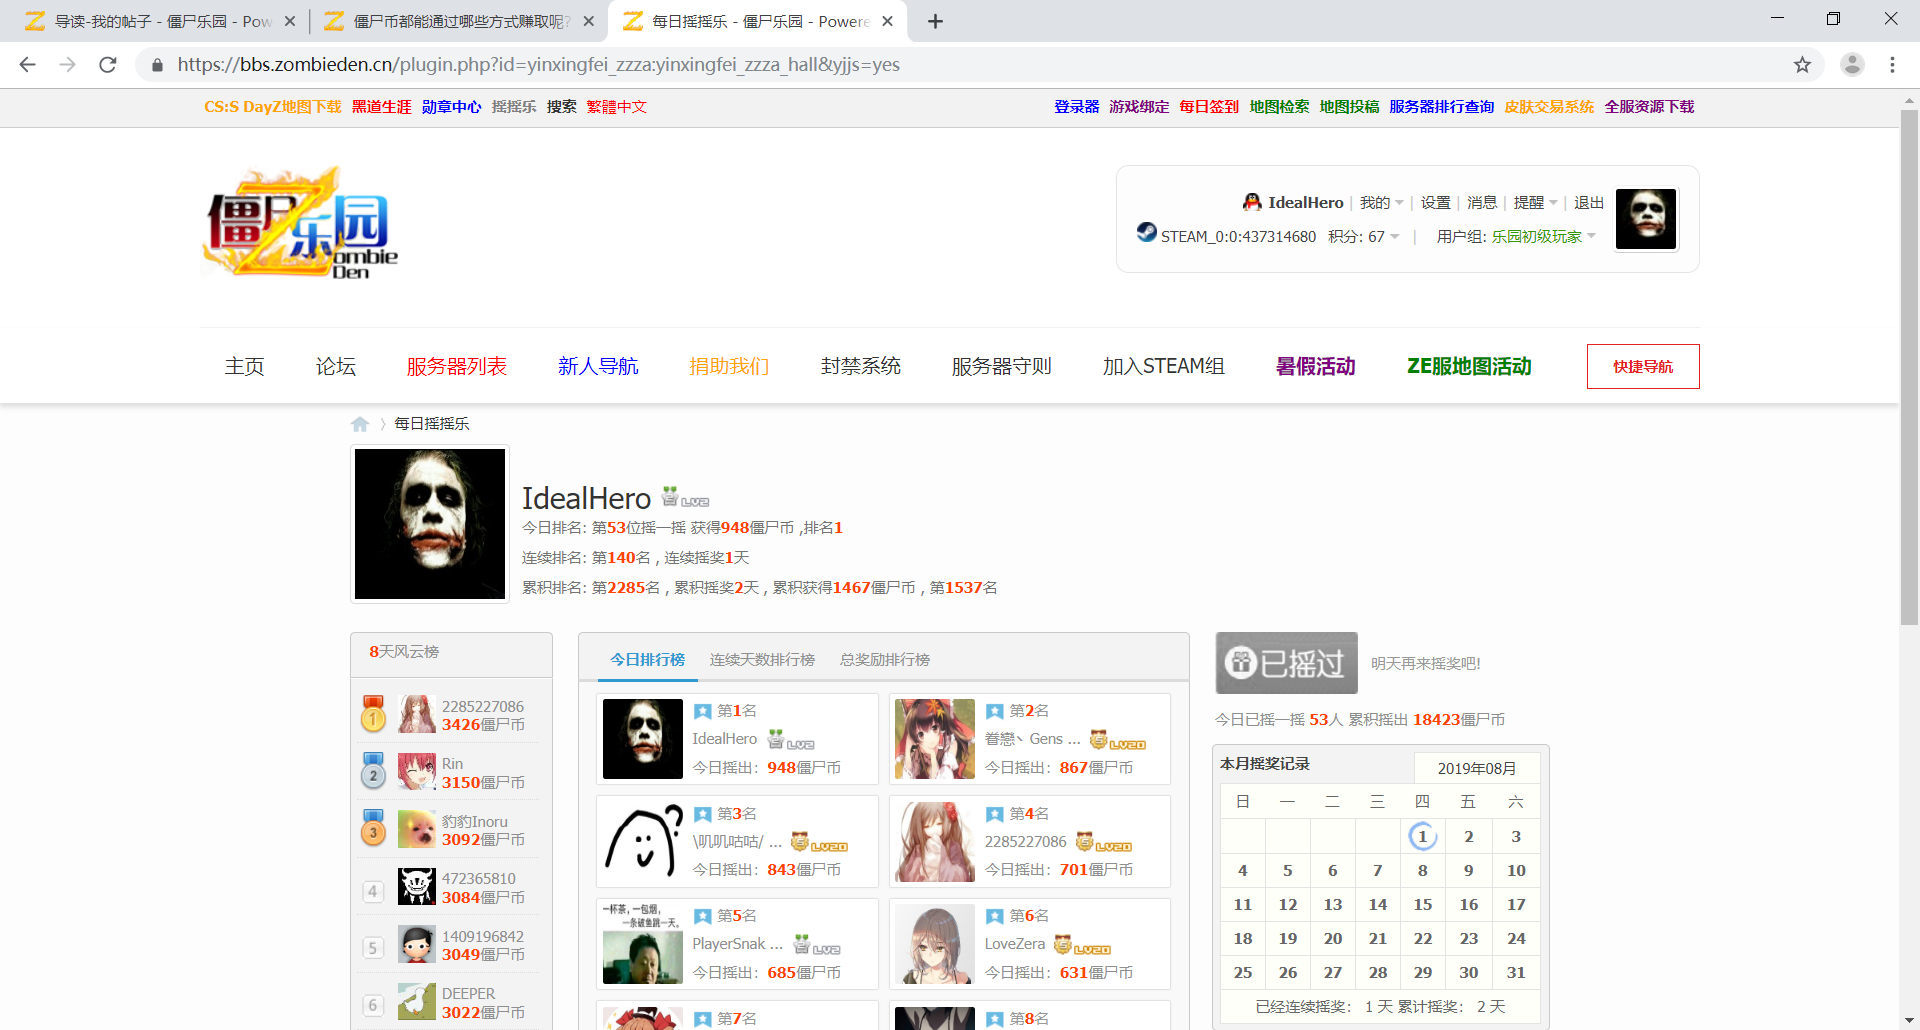Viewport: 1920px width, 1030px height.
Task: Select day 15 in the August calendar
Action: point(1422,904)
